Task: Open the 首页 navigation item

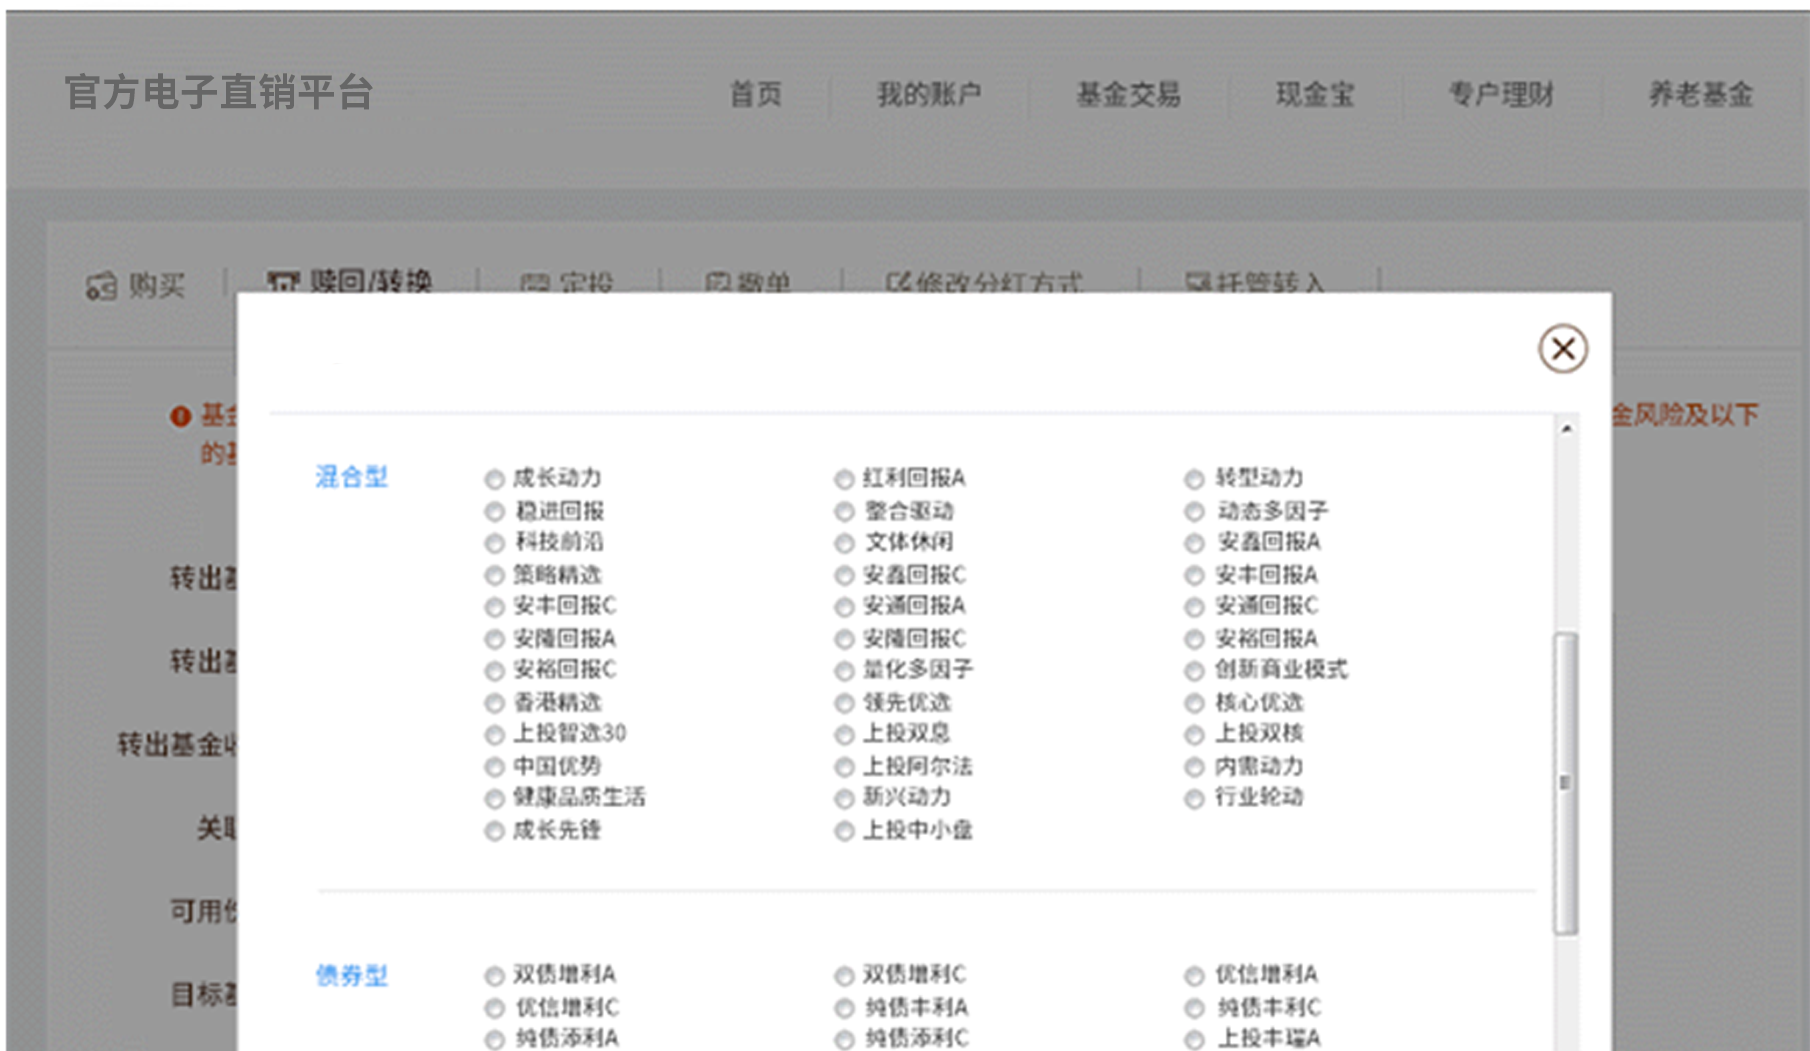Action: pos(755,94)
